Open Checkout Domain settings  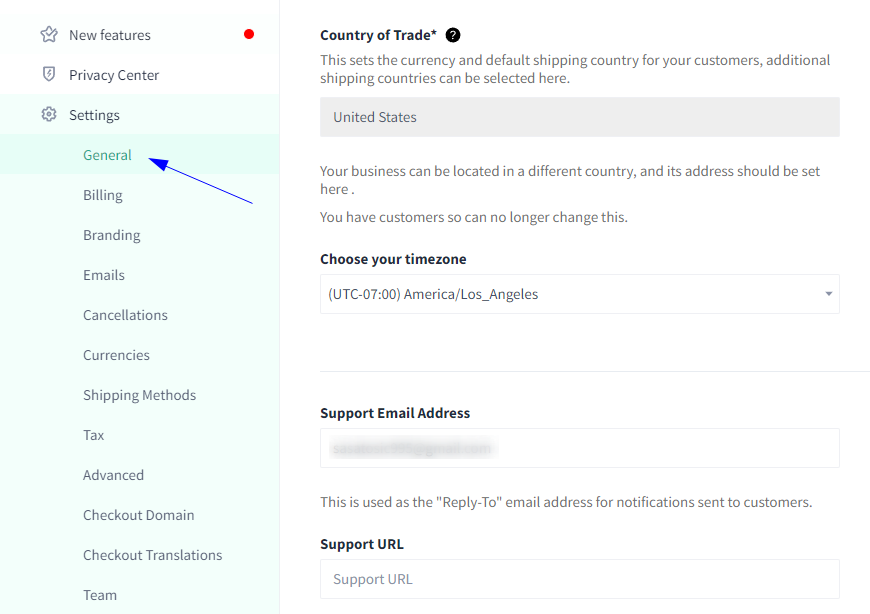coord(139,515)
